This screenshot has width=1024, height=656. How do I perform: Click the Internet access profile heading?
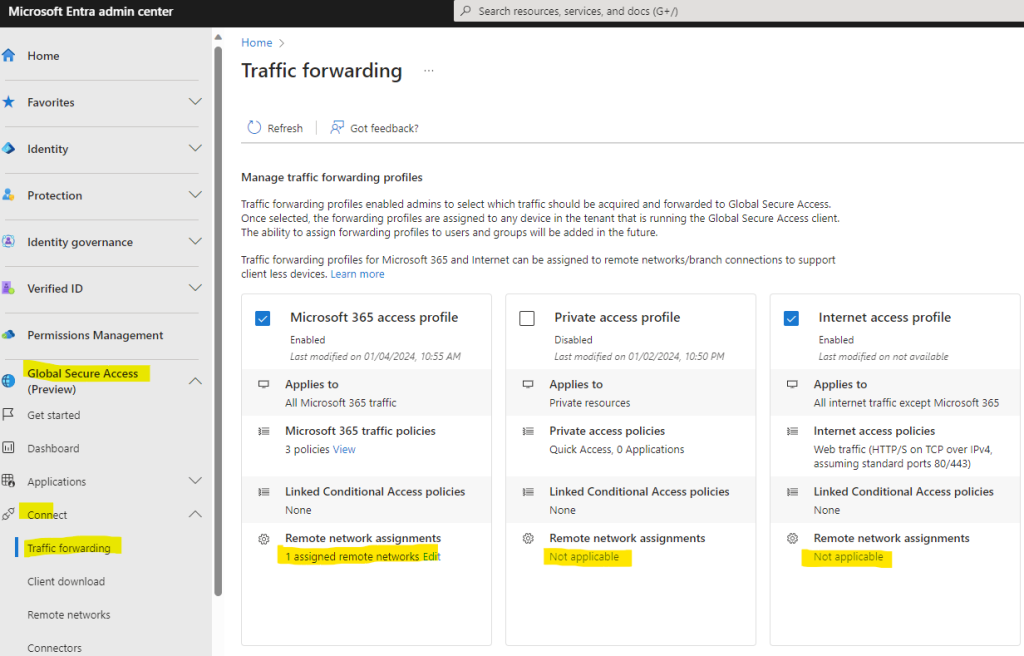pyautogui.click(x=884, y=317)
